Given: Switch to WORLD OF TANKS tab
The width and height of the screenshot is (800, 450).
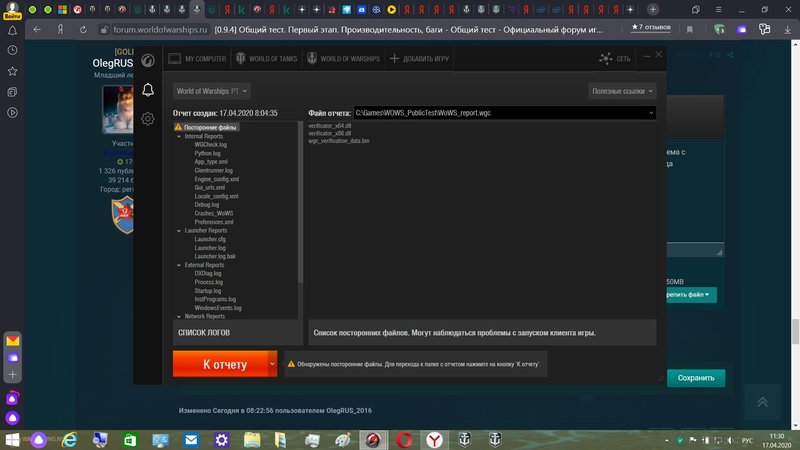Looking at the screenshot, I should point(266,59).
